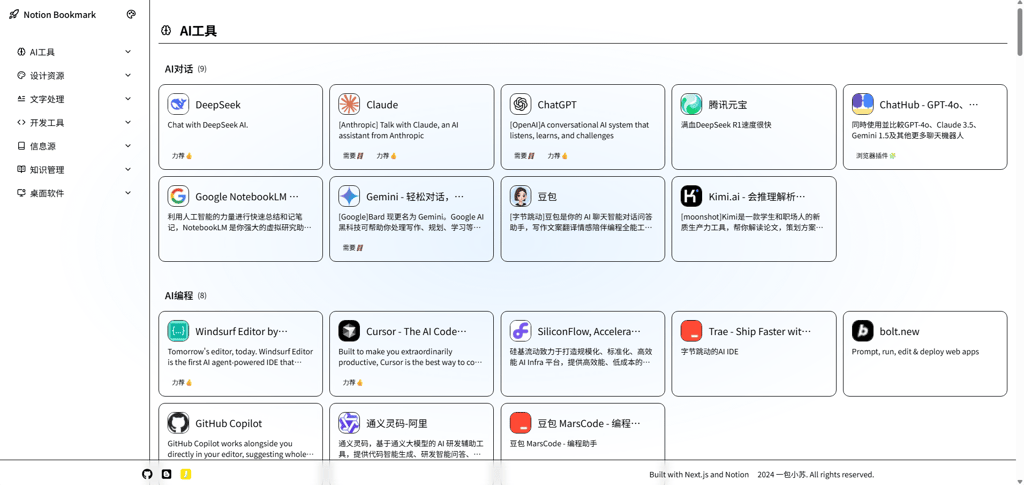Click the Cursor cube logo
This screenshot has width=1024, height=485.
[x=349, y=331]
